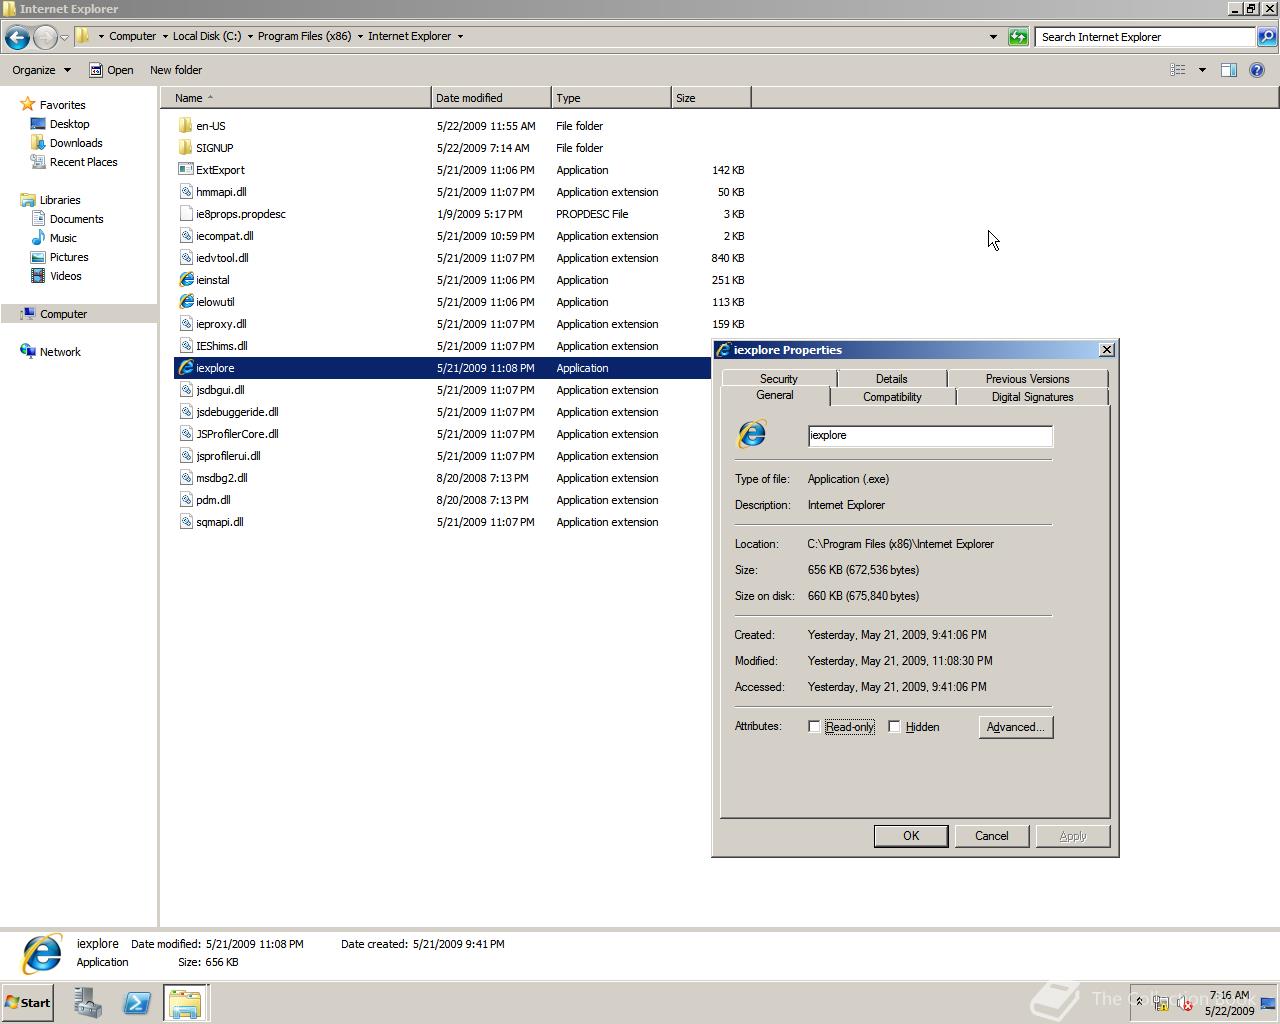Expand the Local Disk (C:) breadcrumb arrow
The height and width of the screenshot is (1024, 1280).
click(250, 37)
